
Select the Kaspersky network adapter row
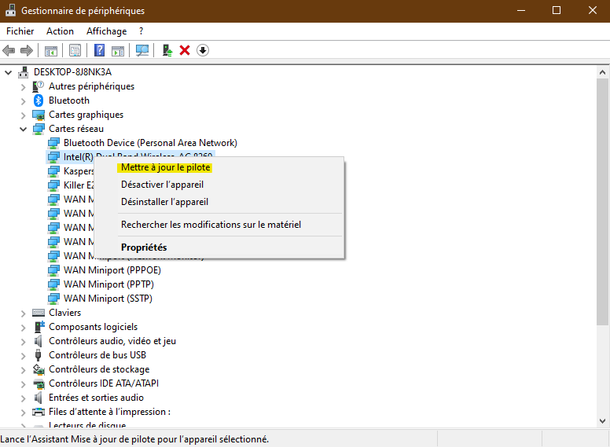click(70, 171)
